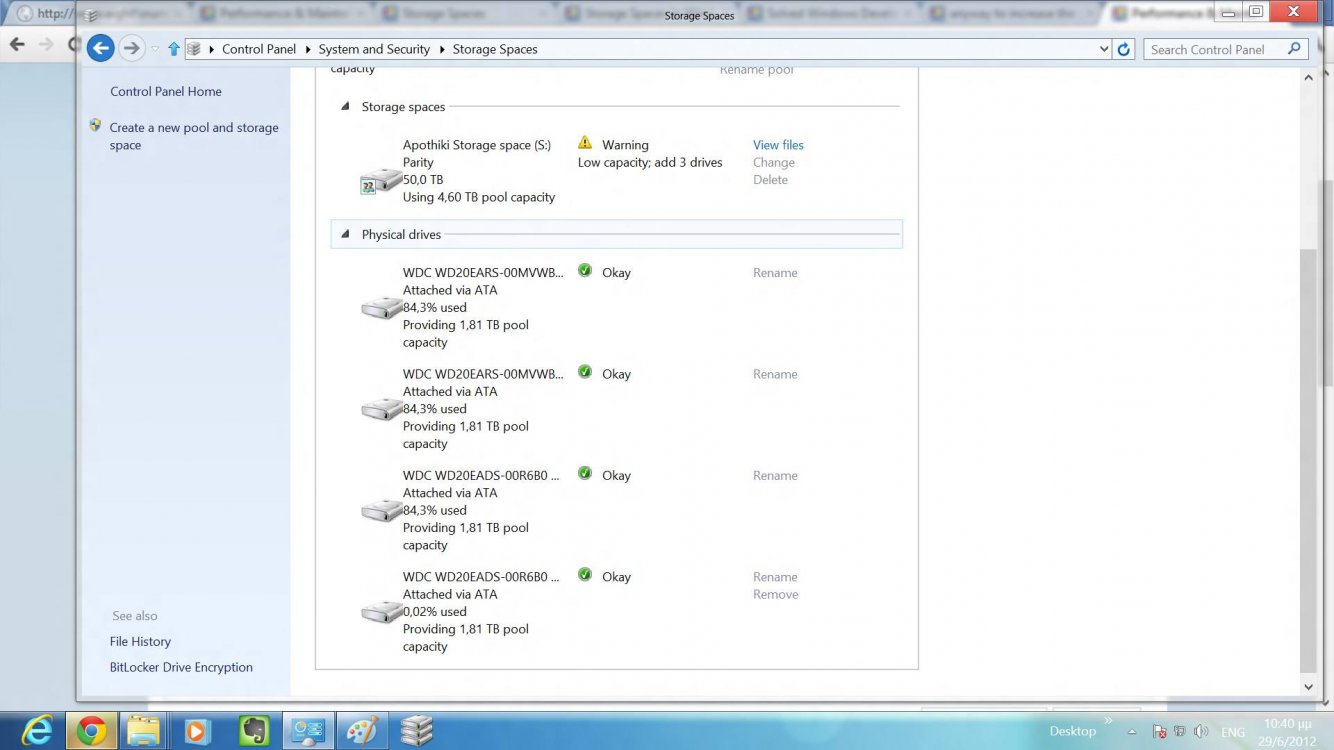Select the Low capacity; add 3 drives text
1334x750 pixels.
650,162
